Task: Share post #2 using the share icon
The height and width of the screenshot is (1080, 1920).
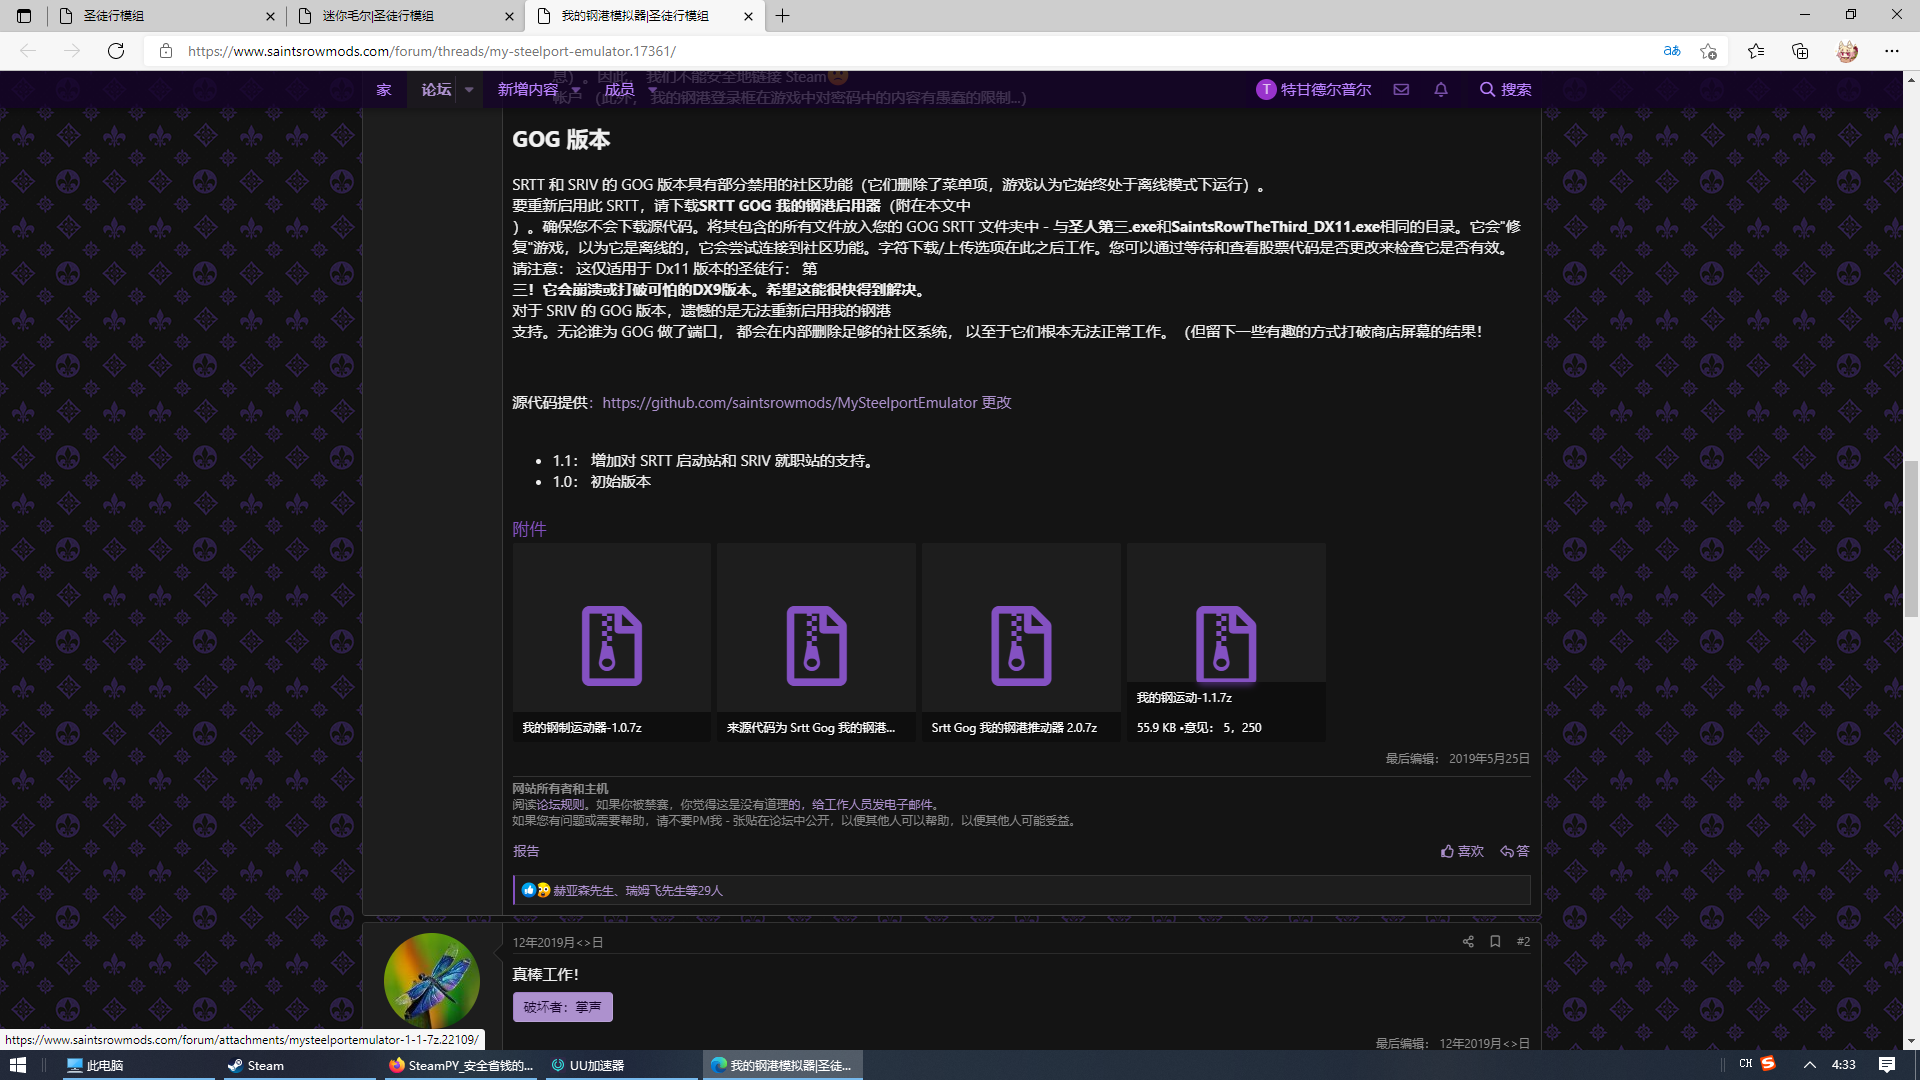Action: coord(1468,941)
